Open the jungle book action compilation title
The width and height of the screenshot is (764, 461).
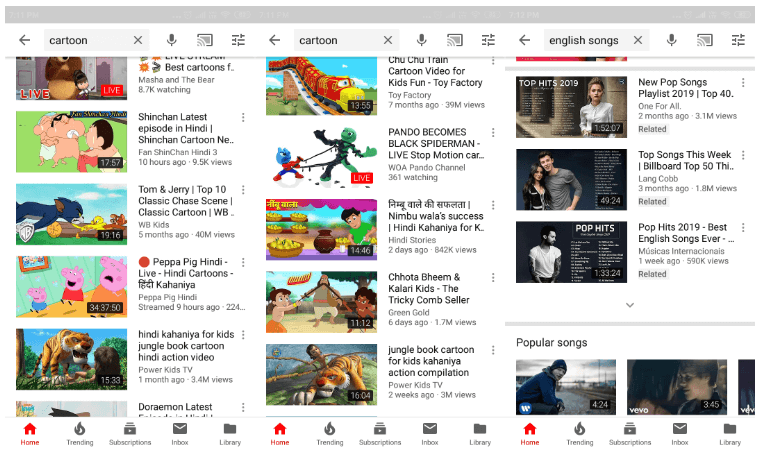(x=431, y=361)
